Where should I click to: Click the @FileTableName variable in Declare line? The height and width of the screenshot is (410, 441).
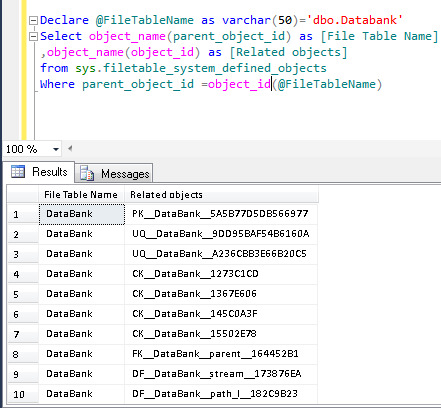[x=144, y=20]
